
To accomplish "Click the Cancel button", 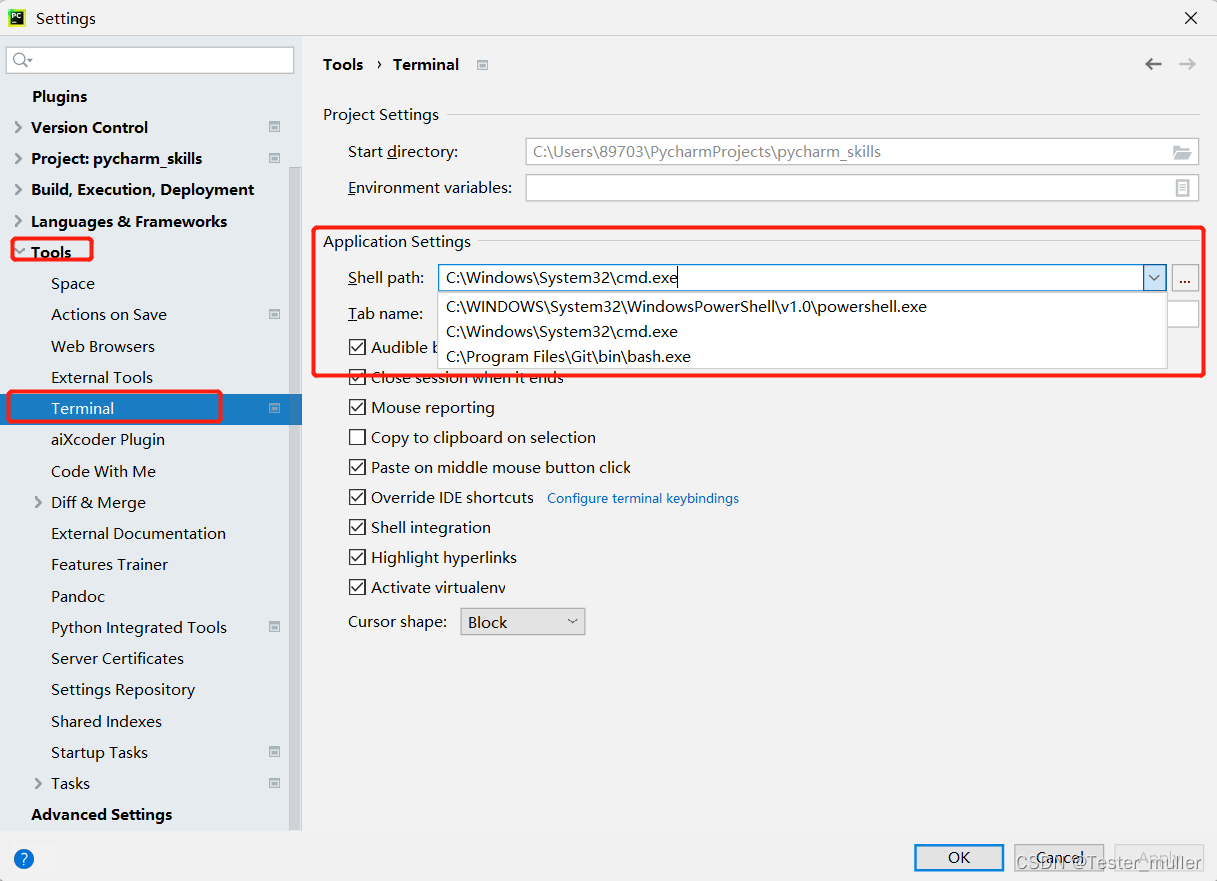I will click(1059, 858).
